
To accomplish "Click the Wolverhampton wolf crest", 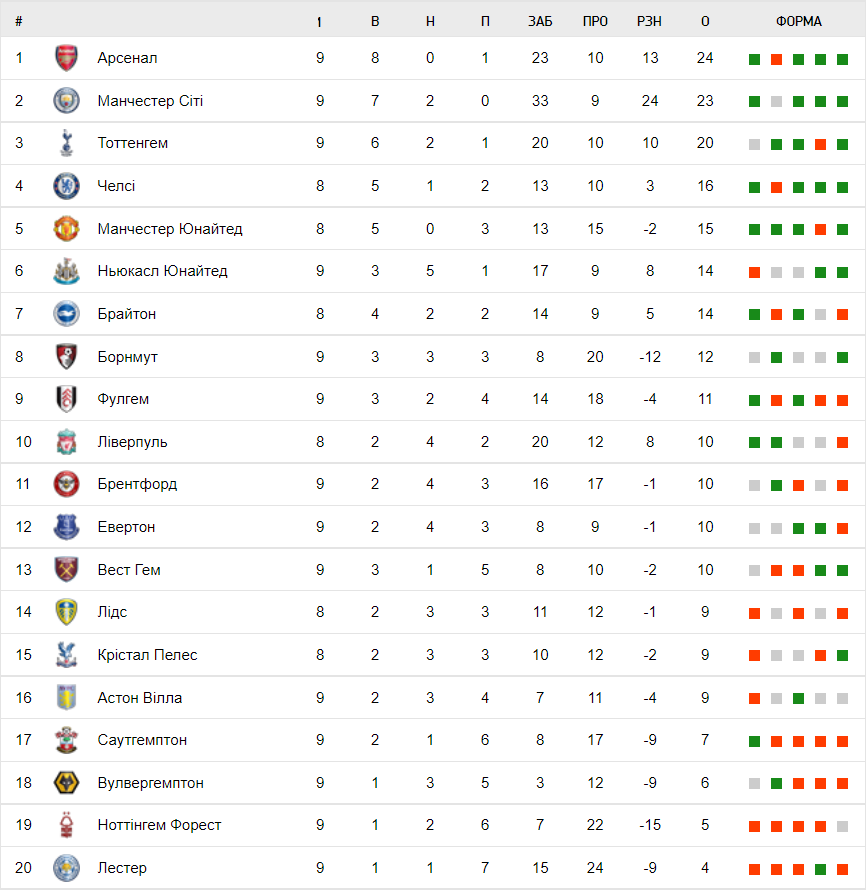I will tap(66, 783).
